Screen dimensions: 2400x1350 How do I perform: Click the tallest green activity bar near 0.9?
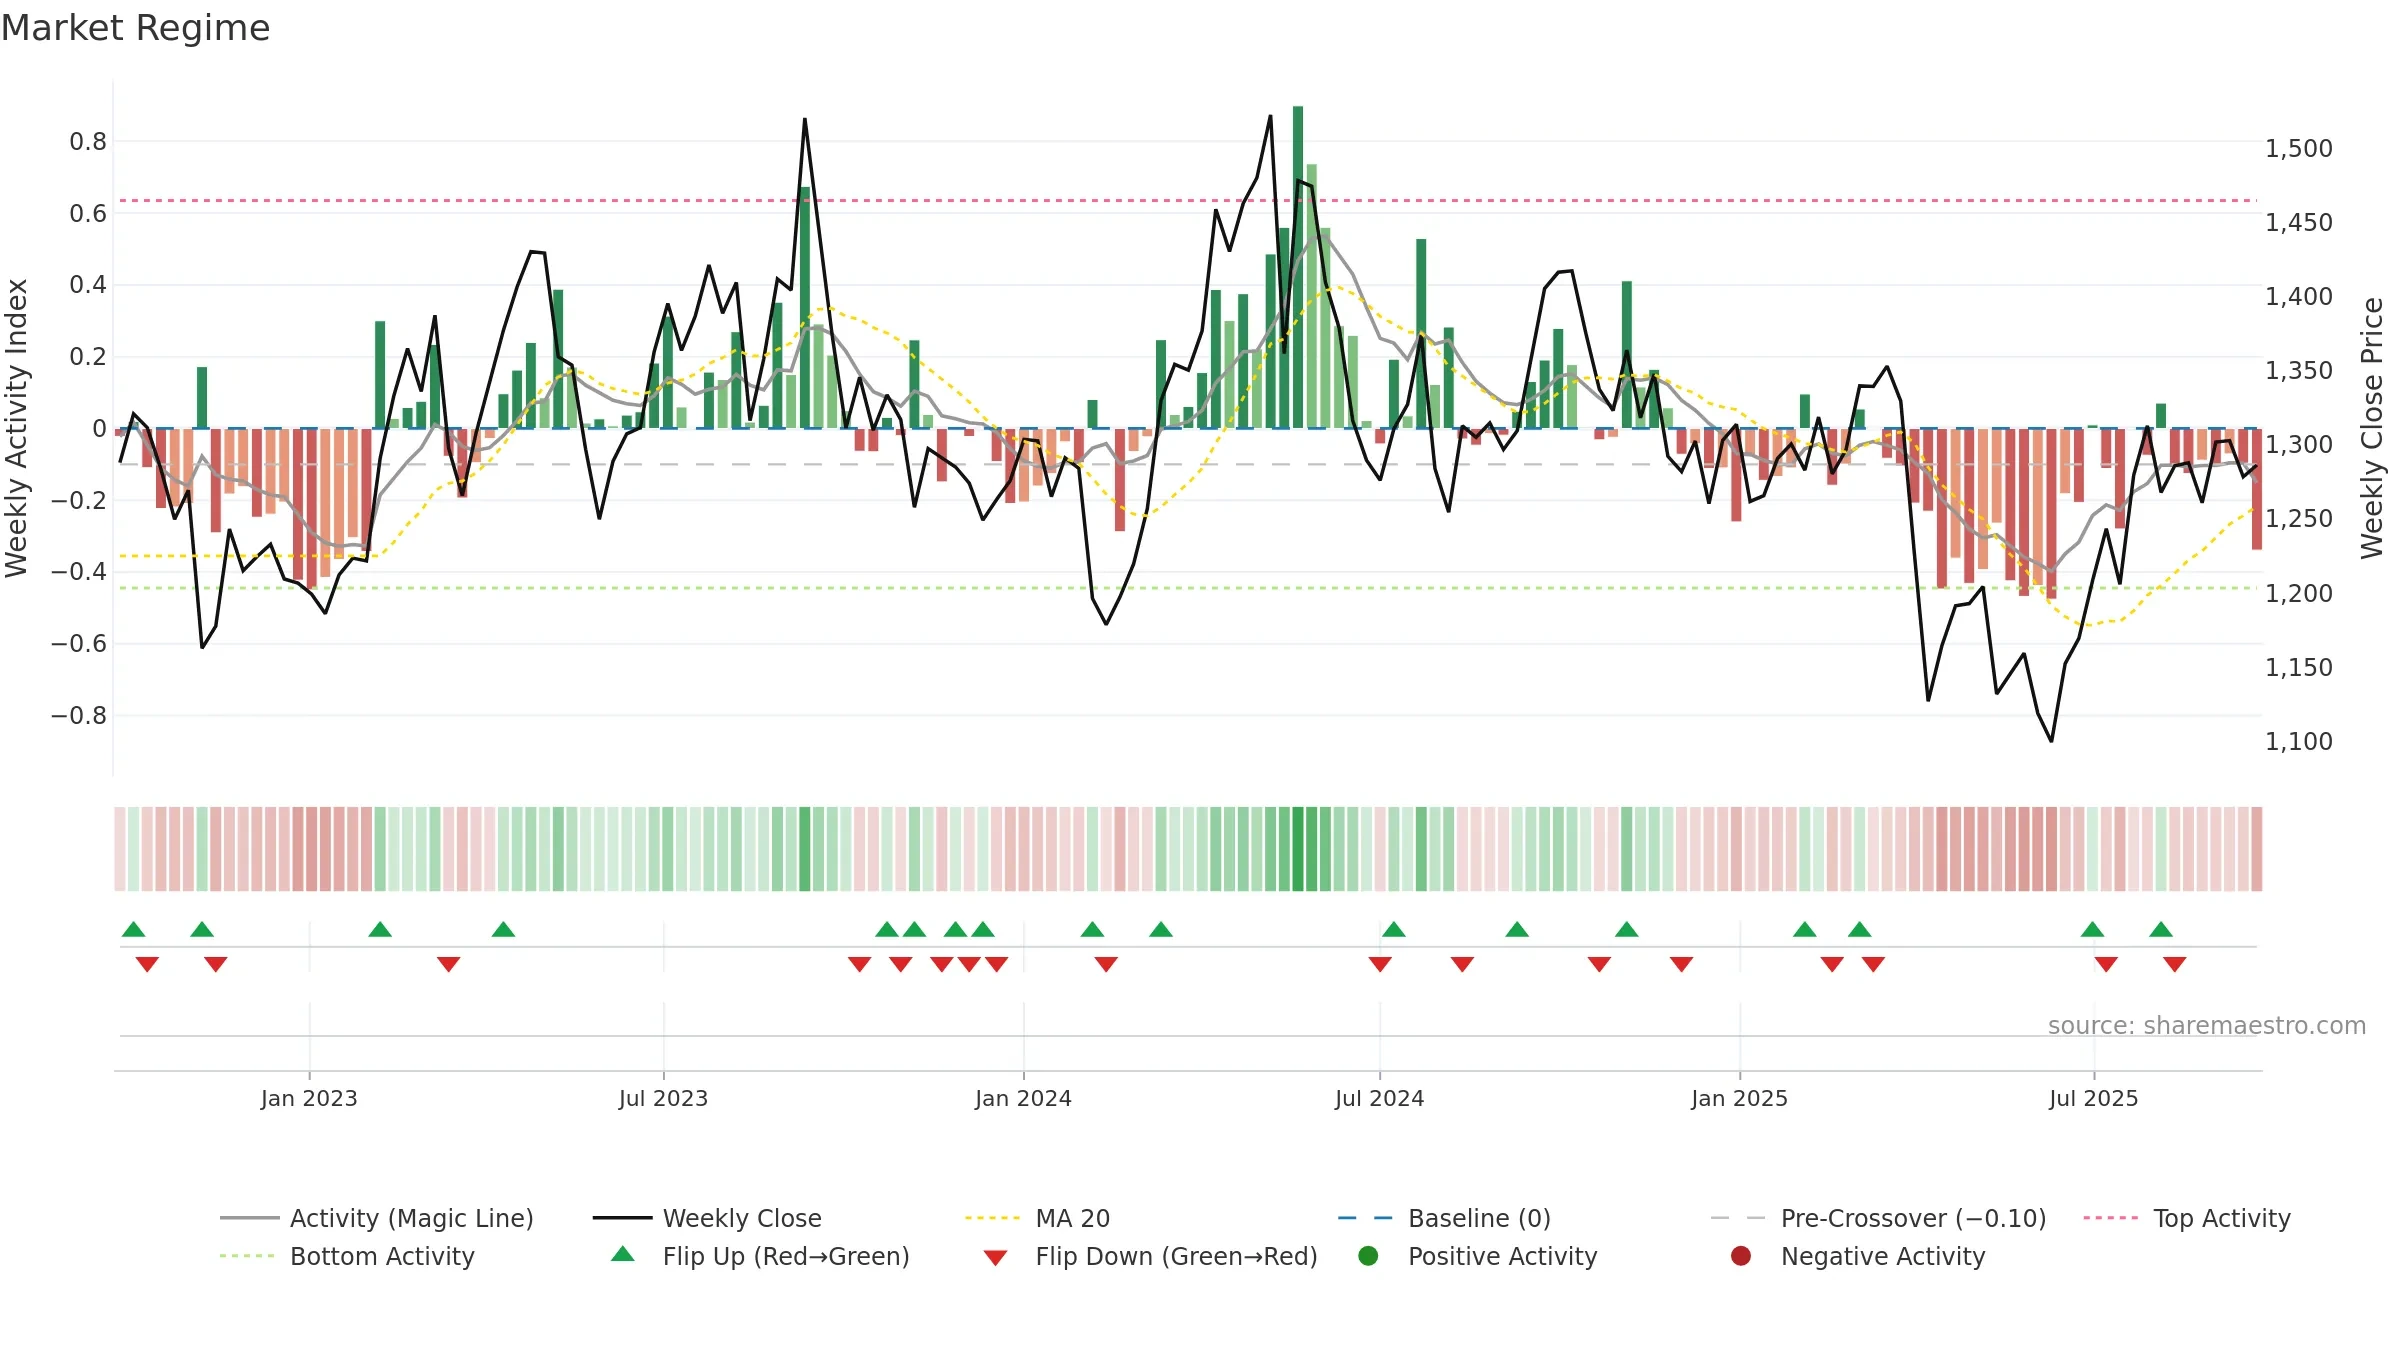point(1298,267)
